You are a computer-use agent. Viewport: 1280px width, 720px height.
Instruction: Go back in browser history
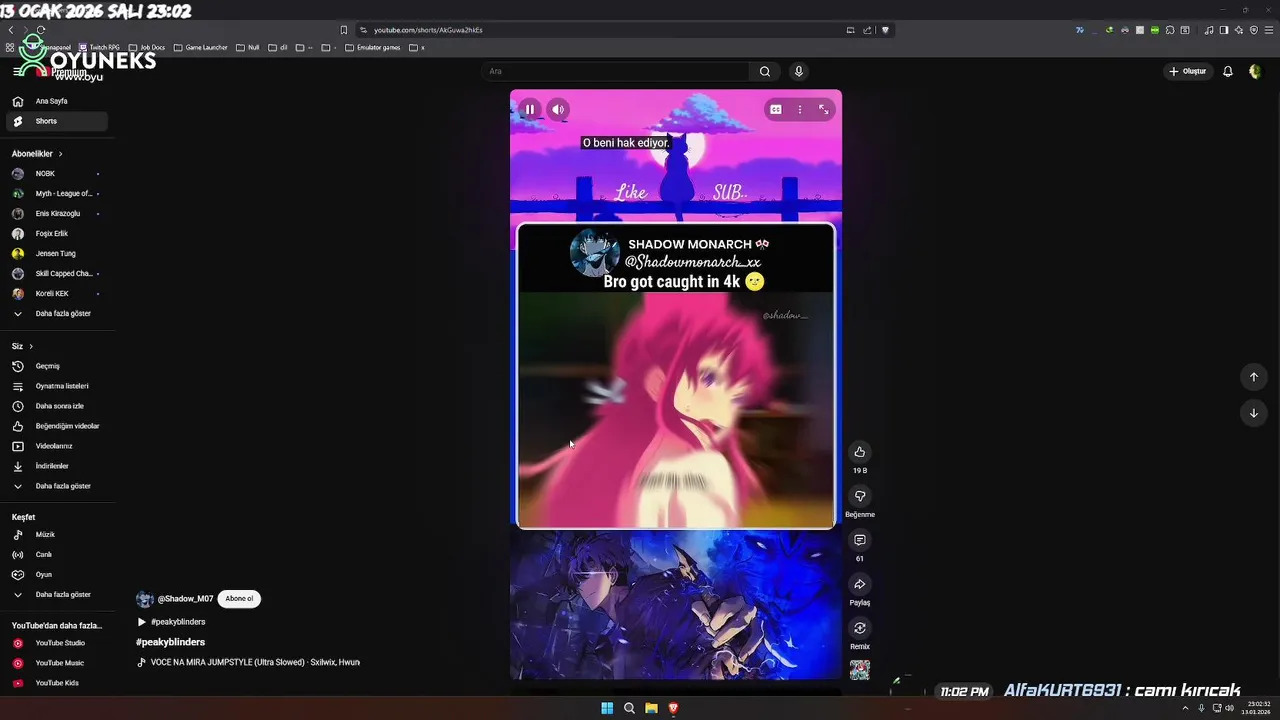pos(11,30)
